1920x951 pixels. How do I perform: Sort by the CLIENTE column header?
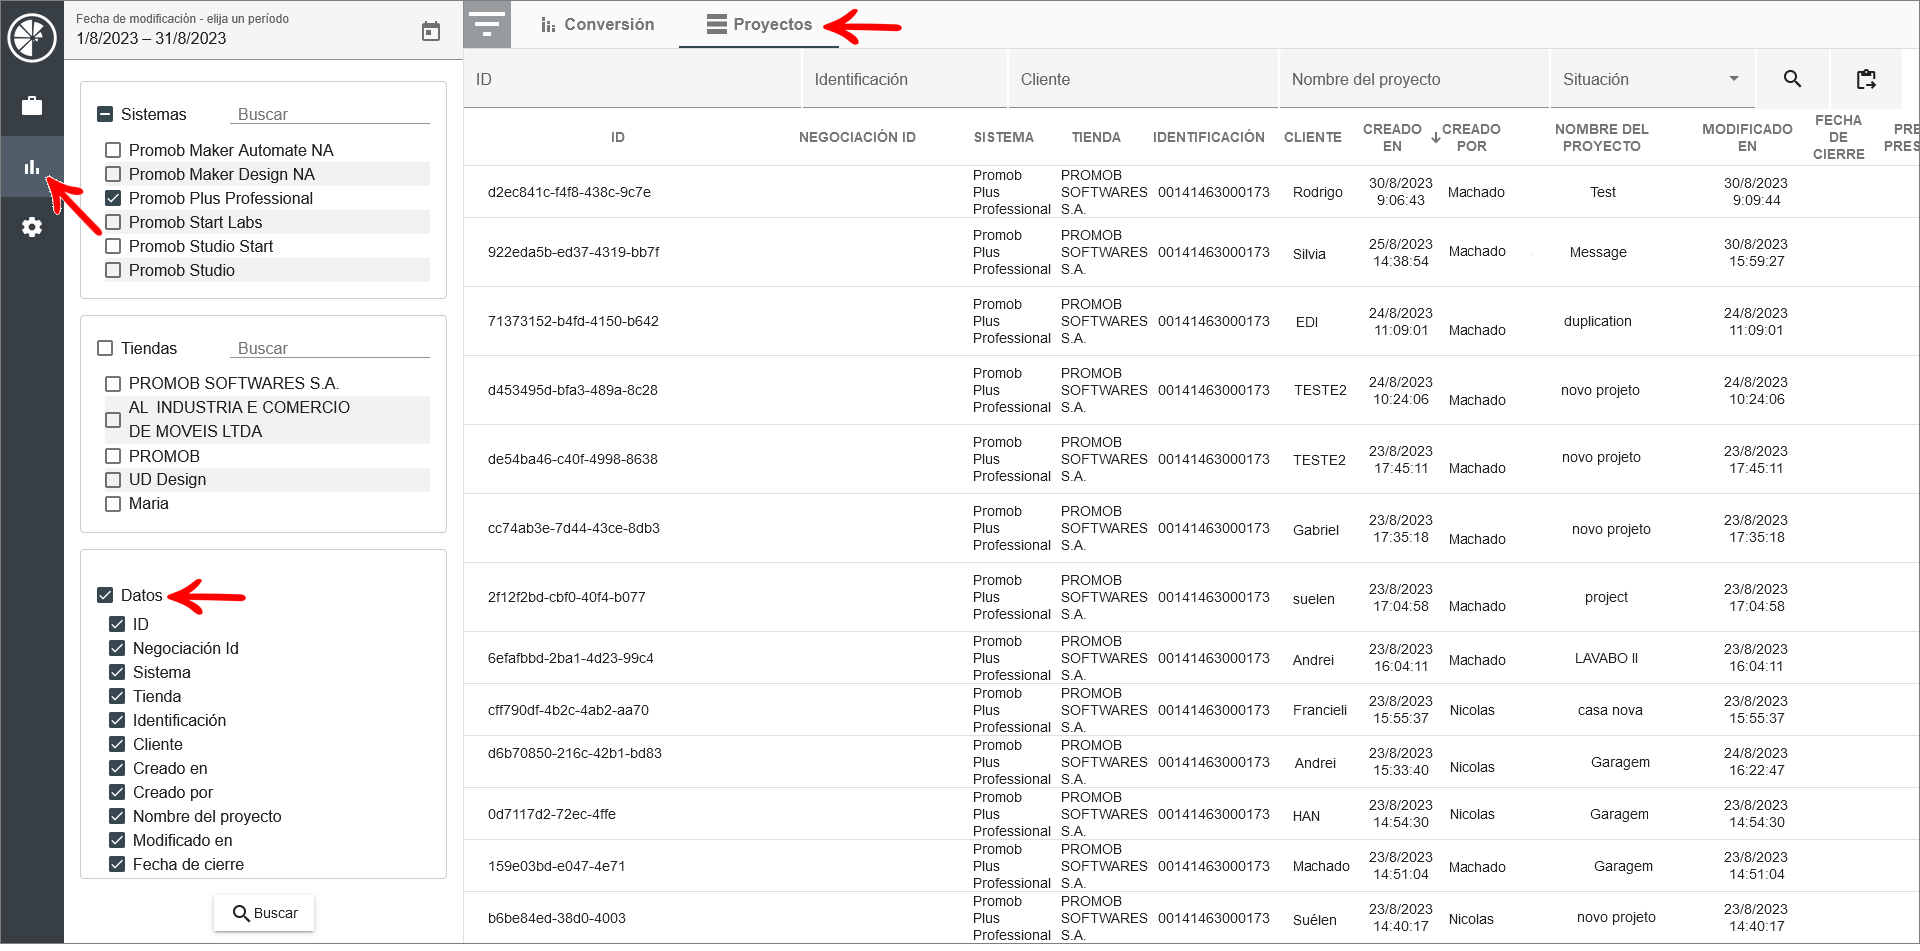(1312, 138)
